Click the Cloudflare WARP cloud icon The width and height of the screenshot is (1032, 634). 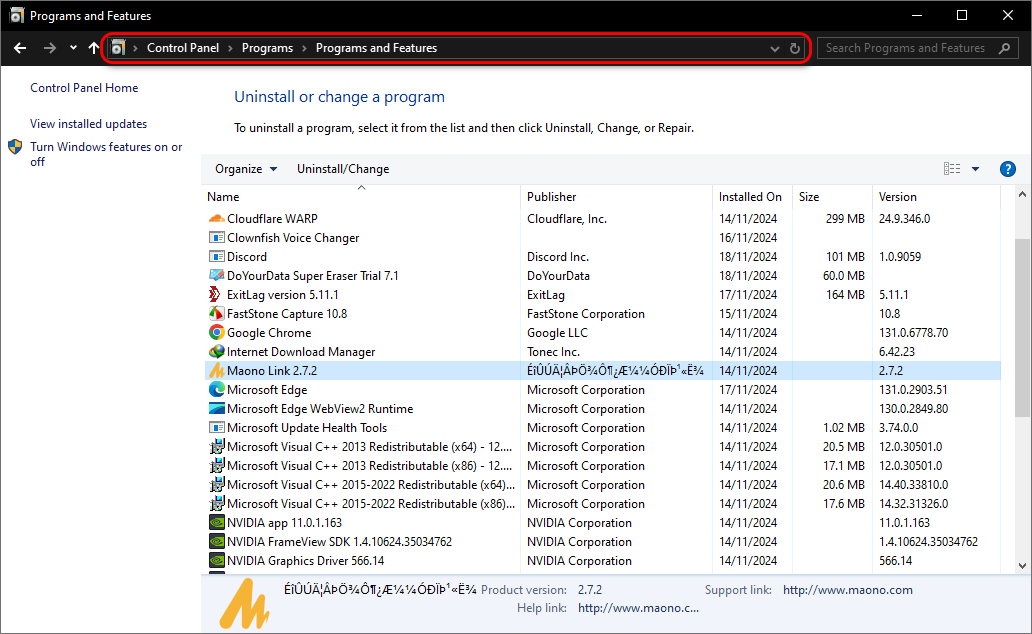(217, 219)
